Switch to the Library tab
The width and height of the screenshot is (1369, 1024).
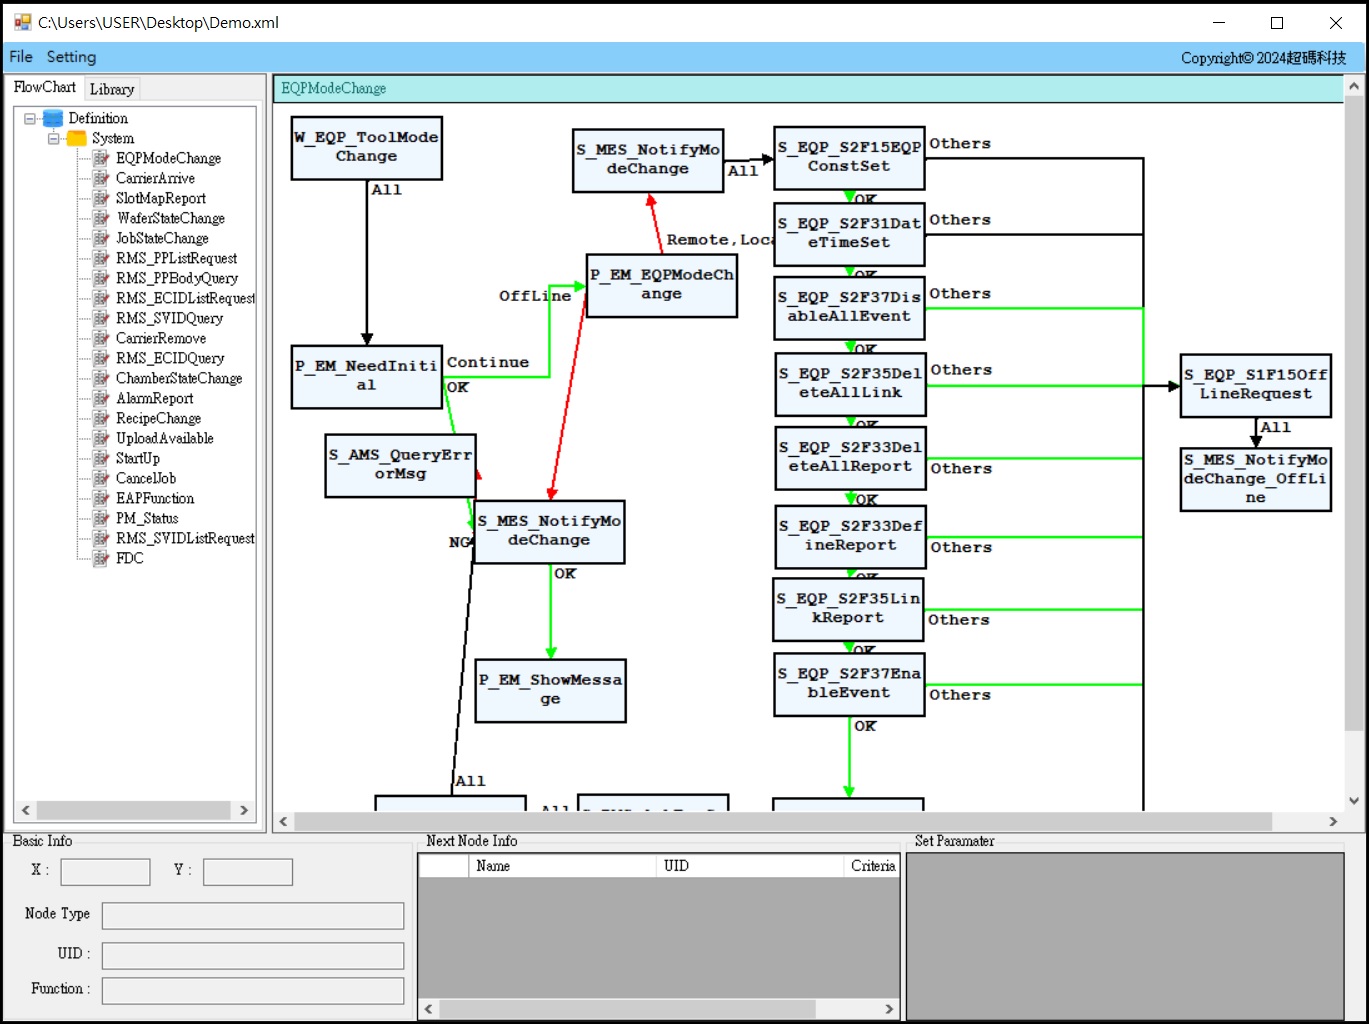[x=112, y=89]
